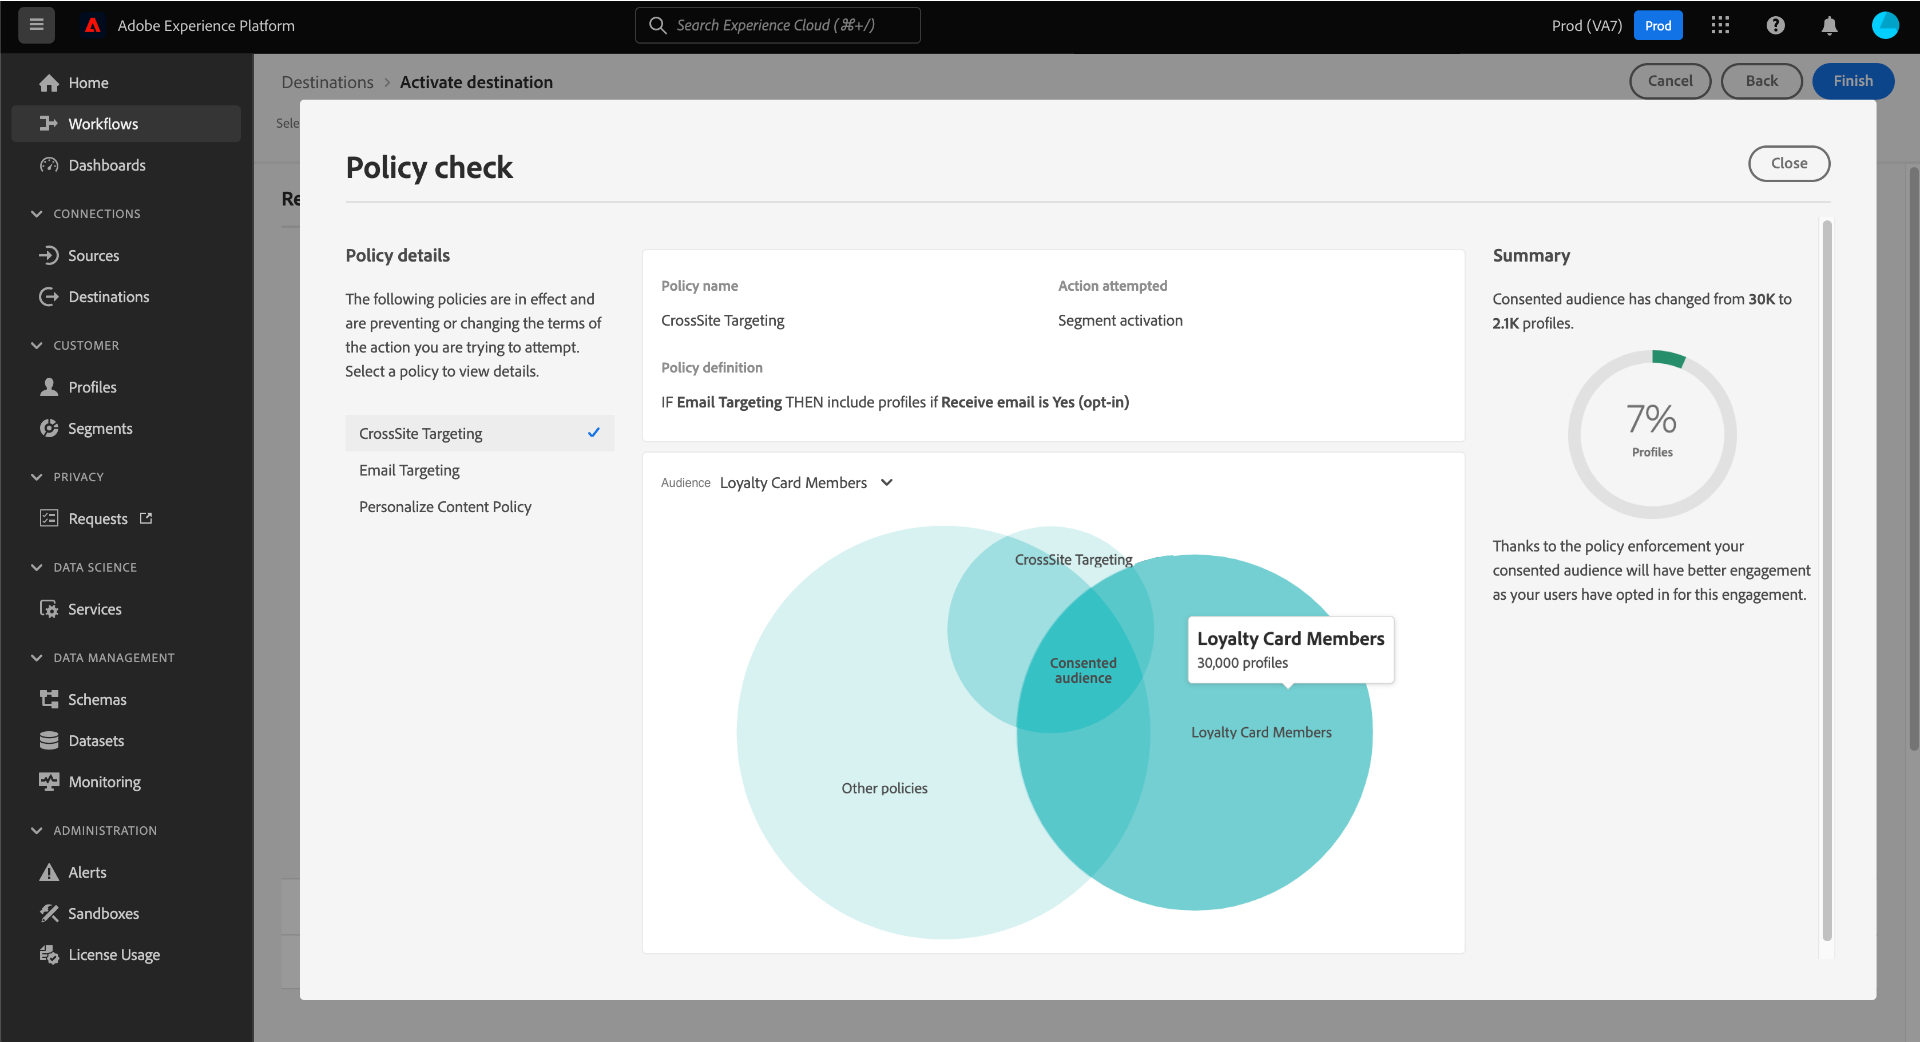Click the search magnifier icon
This screenshot has width=1920, height=1042.
point(657,25)
